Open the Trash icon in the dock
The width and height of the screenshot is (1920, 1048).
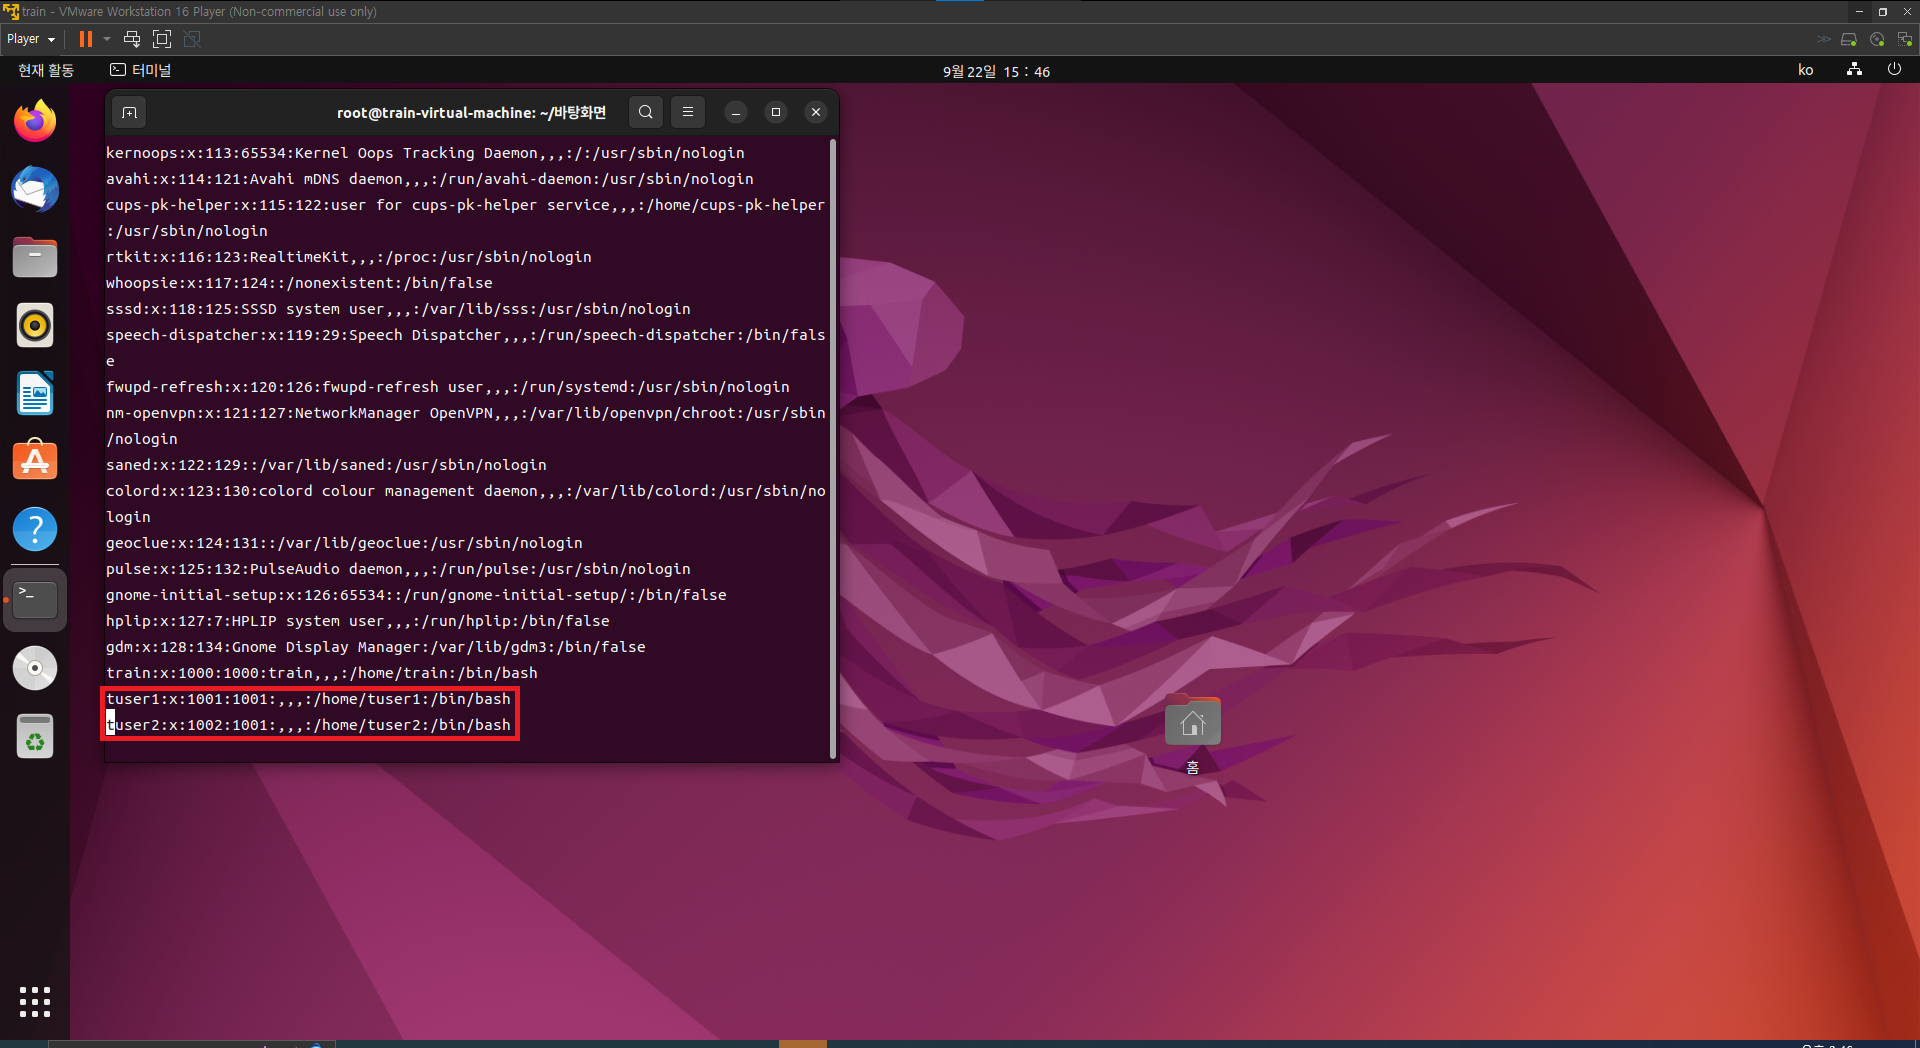click(x=35, y=737)
